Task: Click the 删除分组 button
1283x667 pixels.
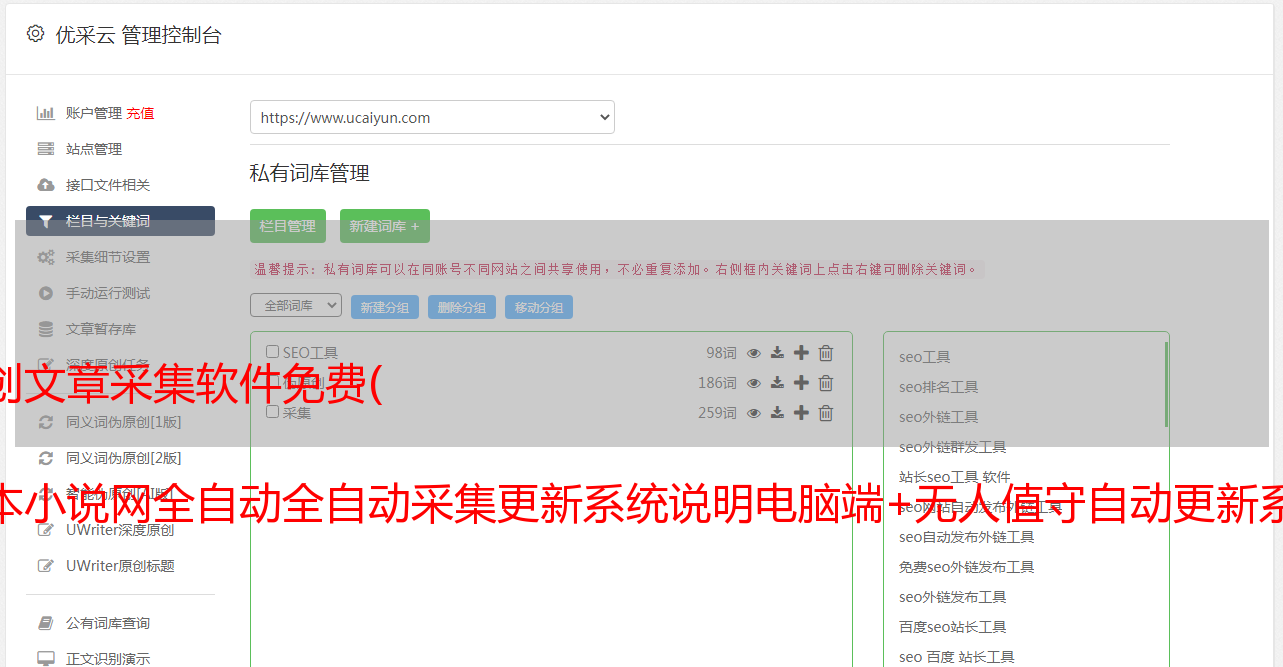Action: [462, 307]
